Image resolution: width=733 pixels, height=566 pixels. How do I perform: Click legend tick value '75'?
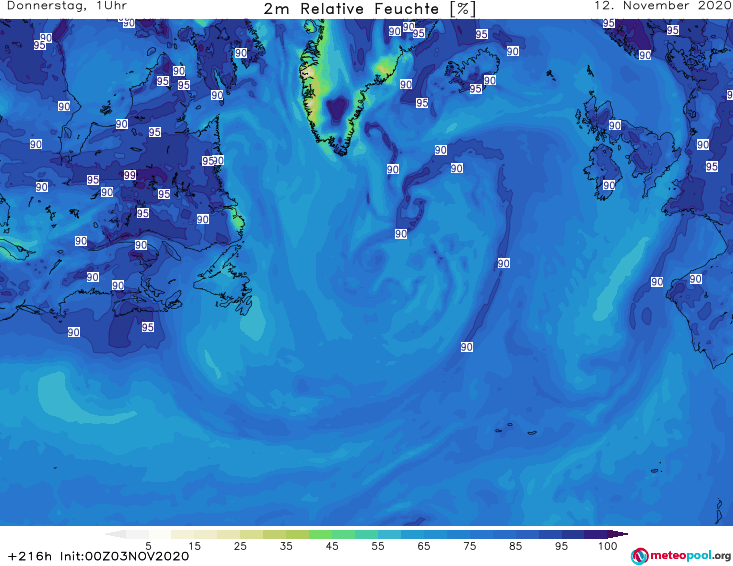click(470, 545)
